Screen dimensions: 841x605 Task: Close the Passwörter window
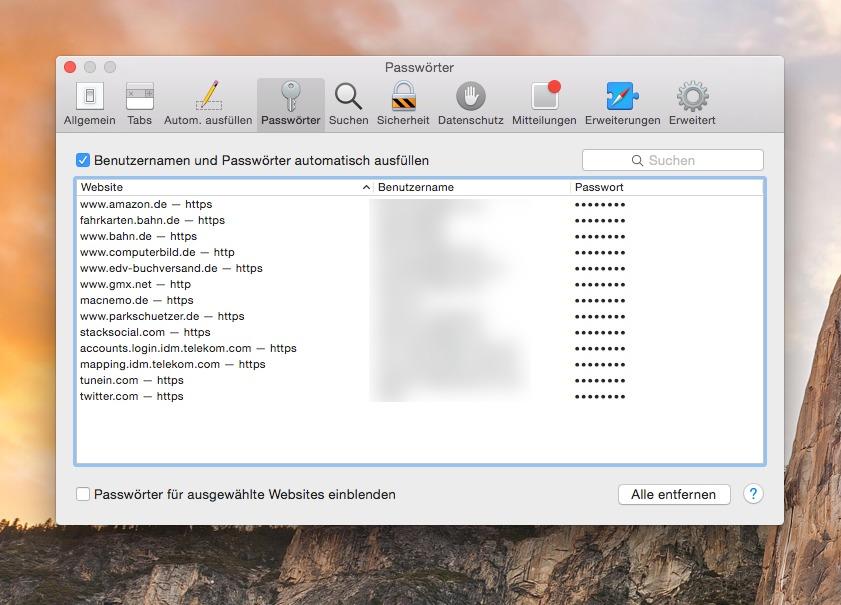70,67
